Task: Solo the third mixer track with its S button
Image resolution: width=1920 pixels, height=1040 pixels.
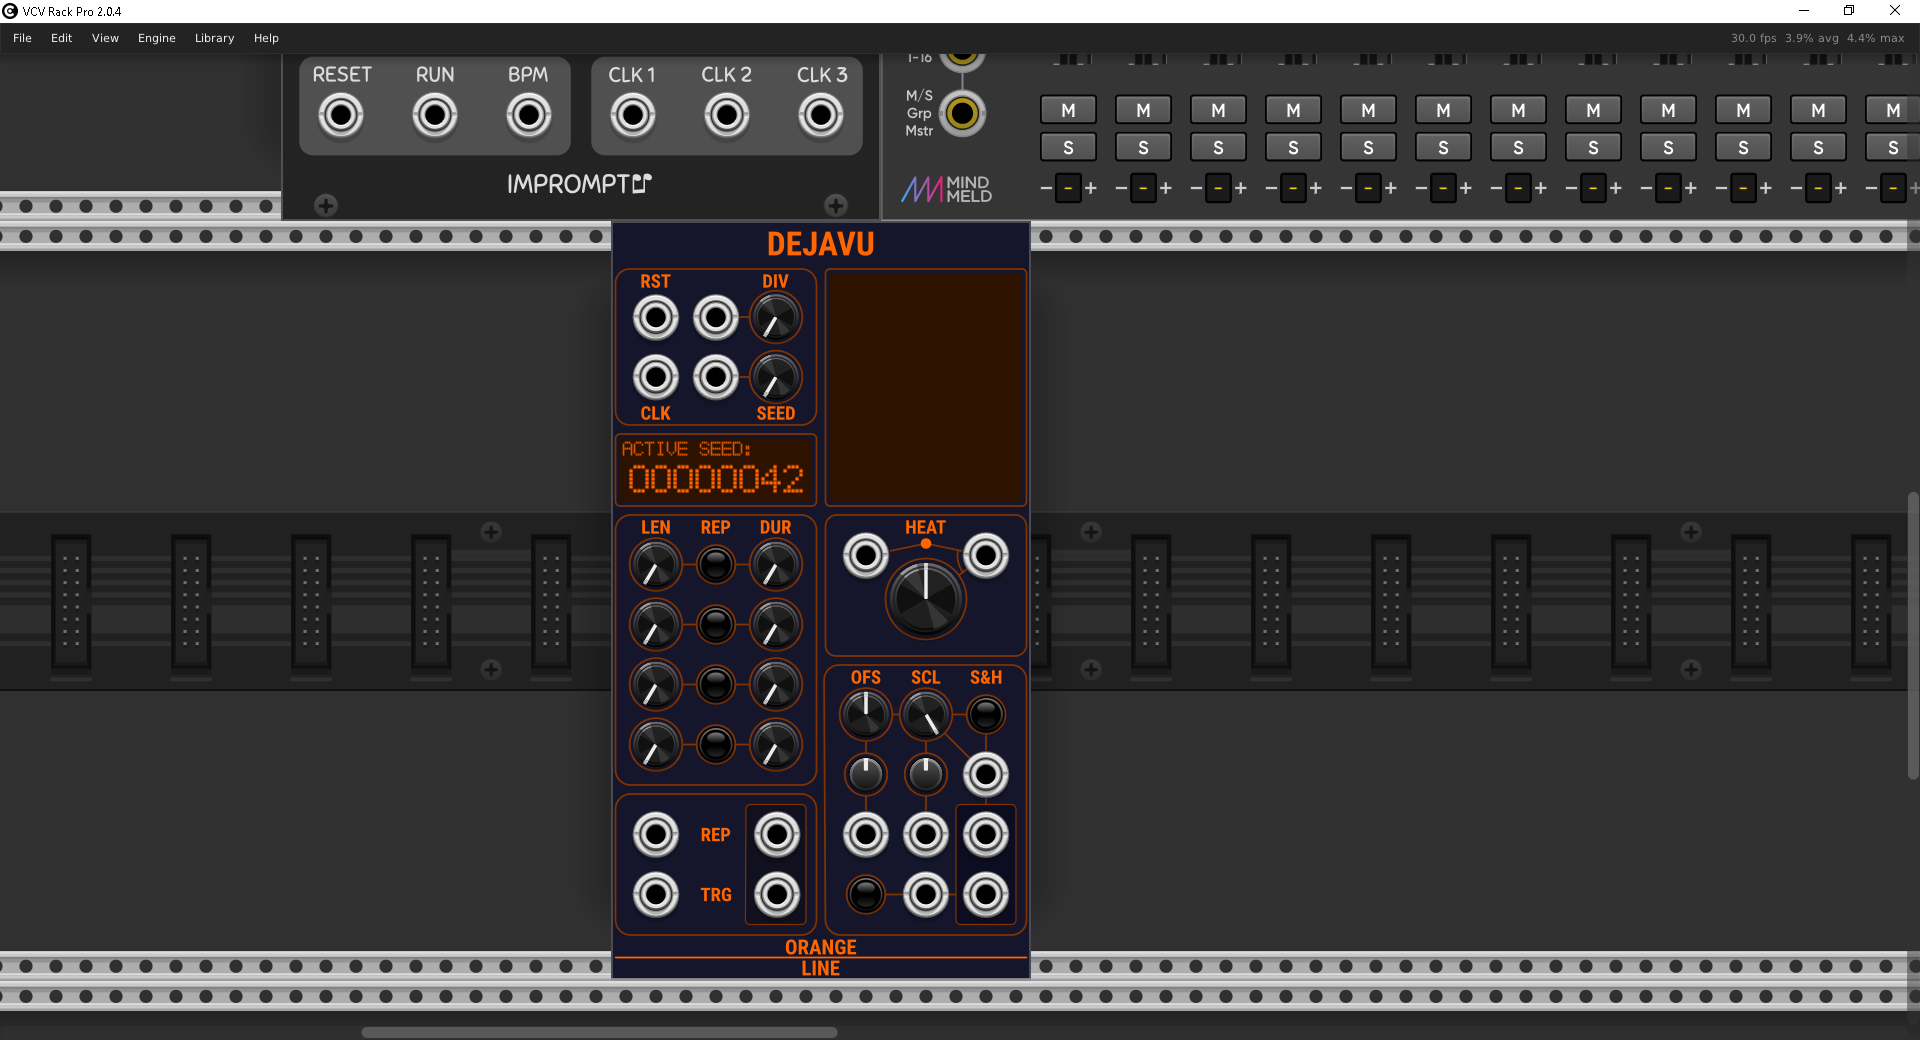Action: coord(1219,148)
